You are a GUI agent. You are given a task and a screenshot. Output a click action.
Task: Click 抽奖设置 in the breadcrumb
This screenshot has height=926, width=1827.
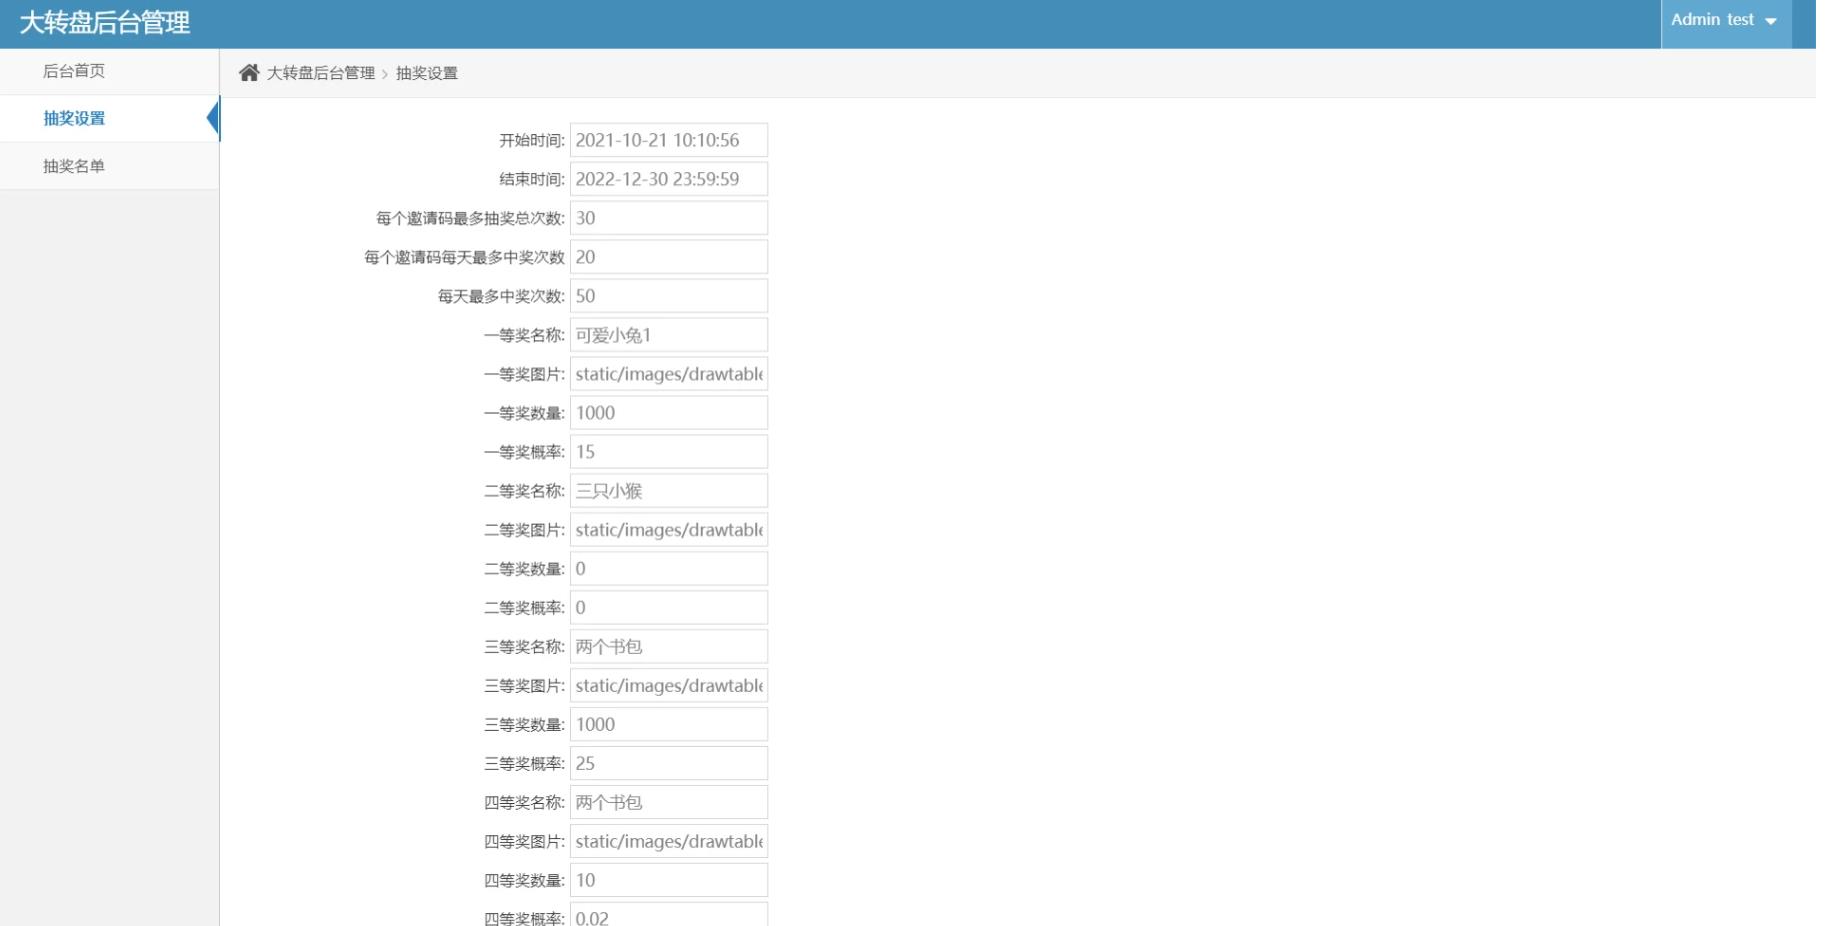(426, 73)
